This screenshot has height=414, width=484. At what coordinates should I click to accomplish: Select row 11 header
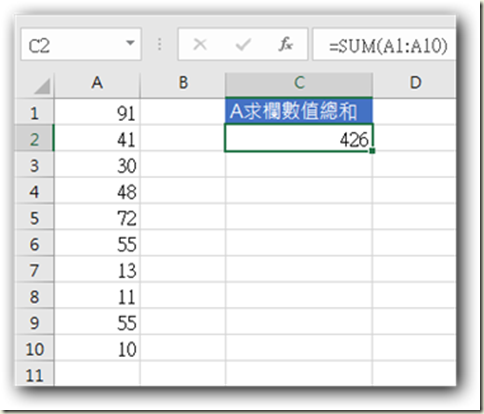pos(34,374)
